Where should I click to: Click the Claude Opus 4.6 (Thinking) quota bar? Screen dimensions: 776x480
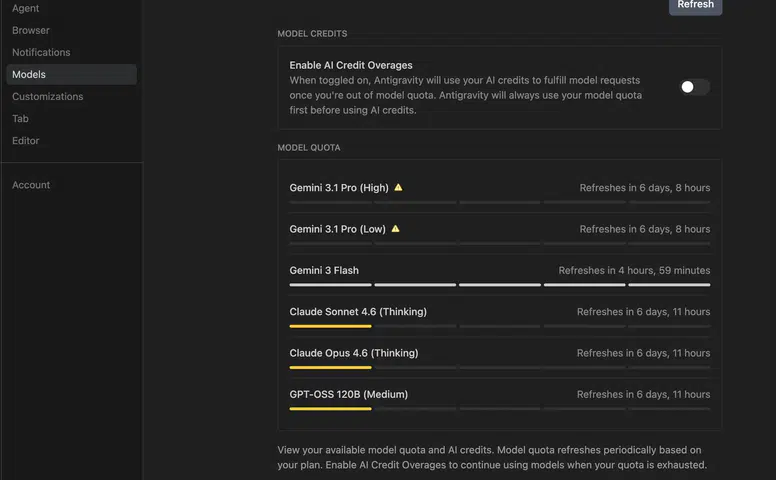coord(500,367)
